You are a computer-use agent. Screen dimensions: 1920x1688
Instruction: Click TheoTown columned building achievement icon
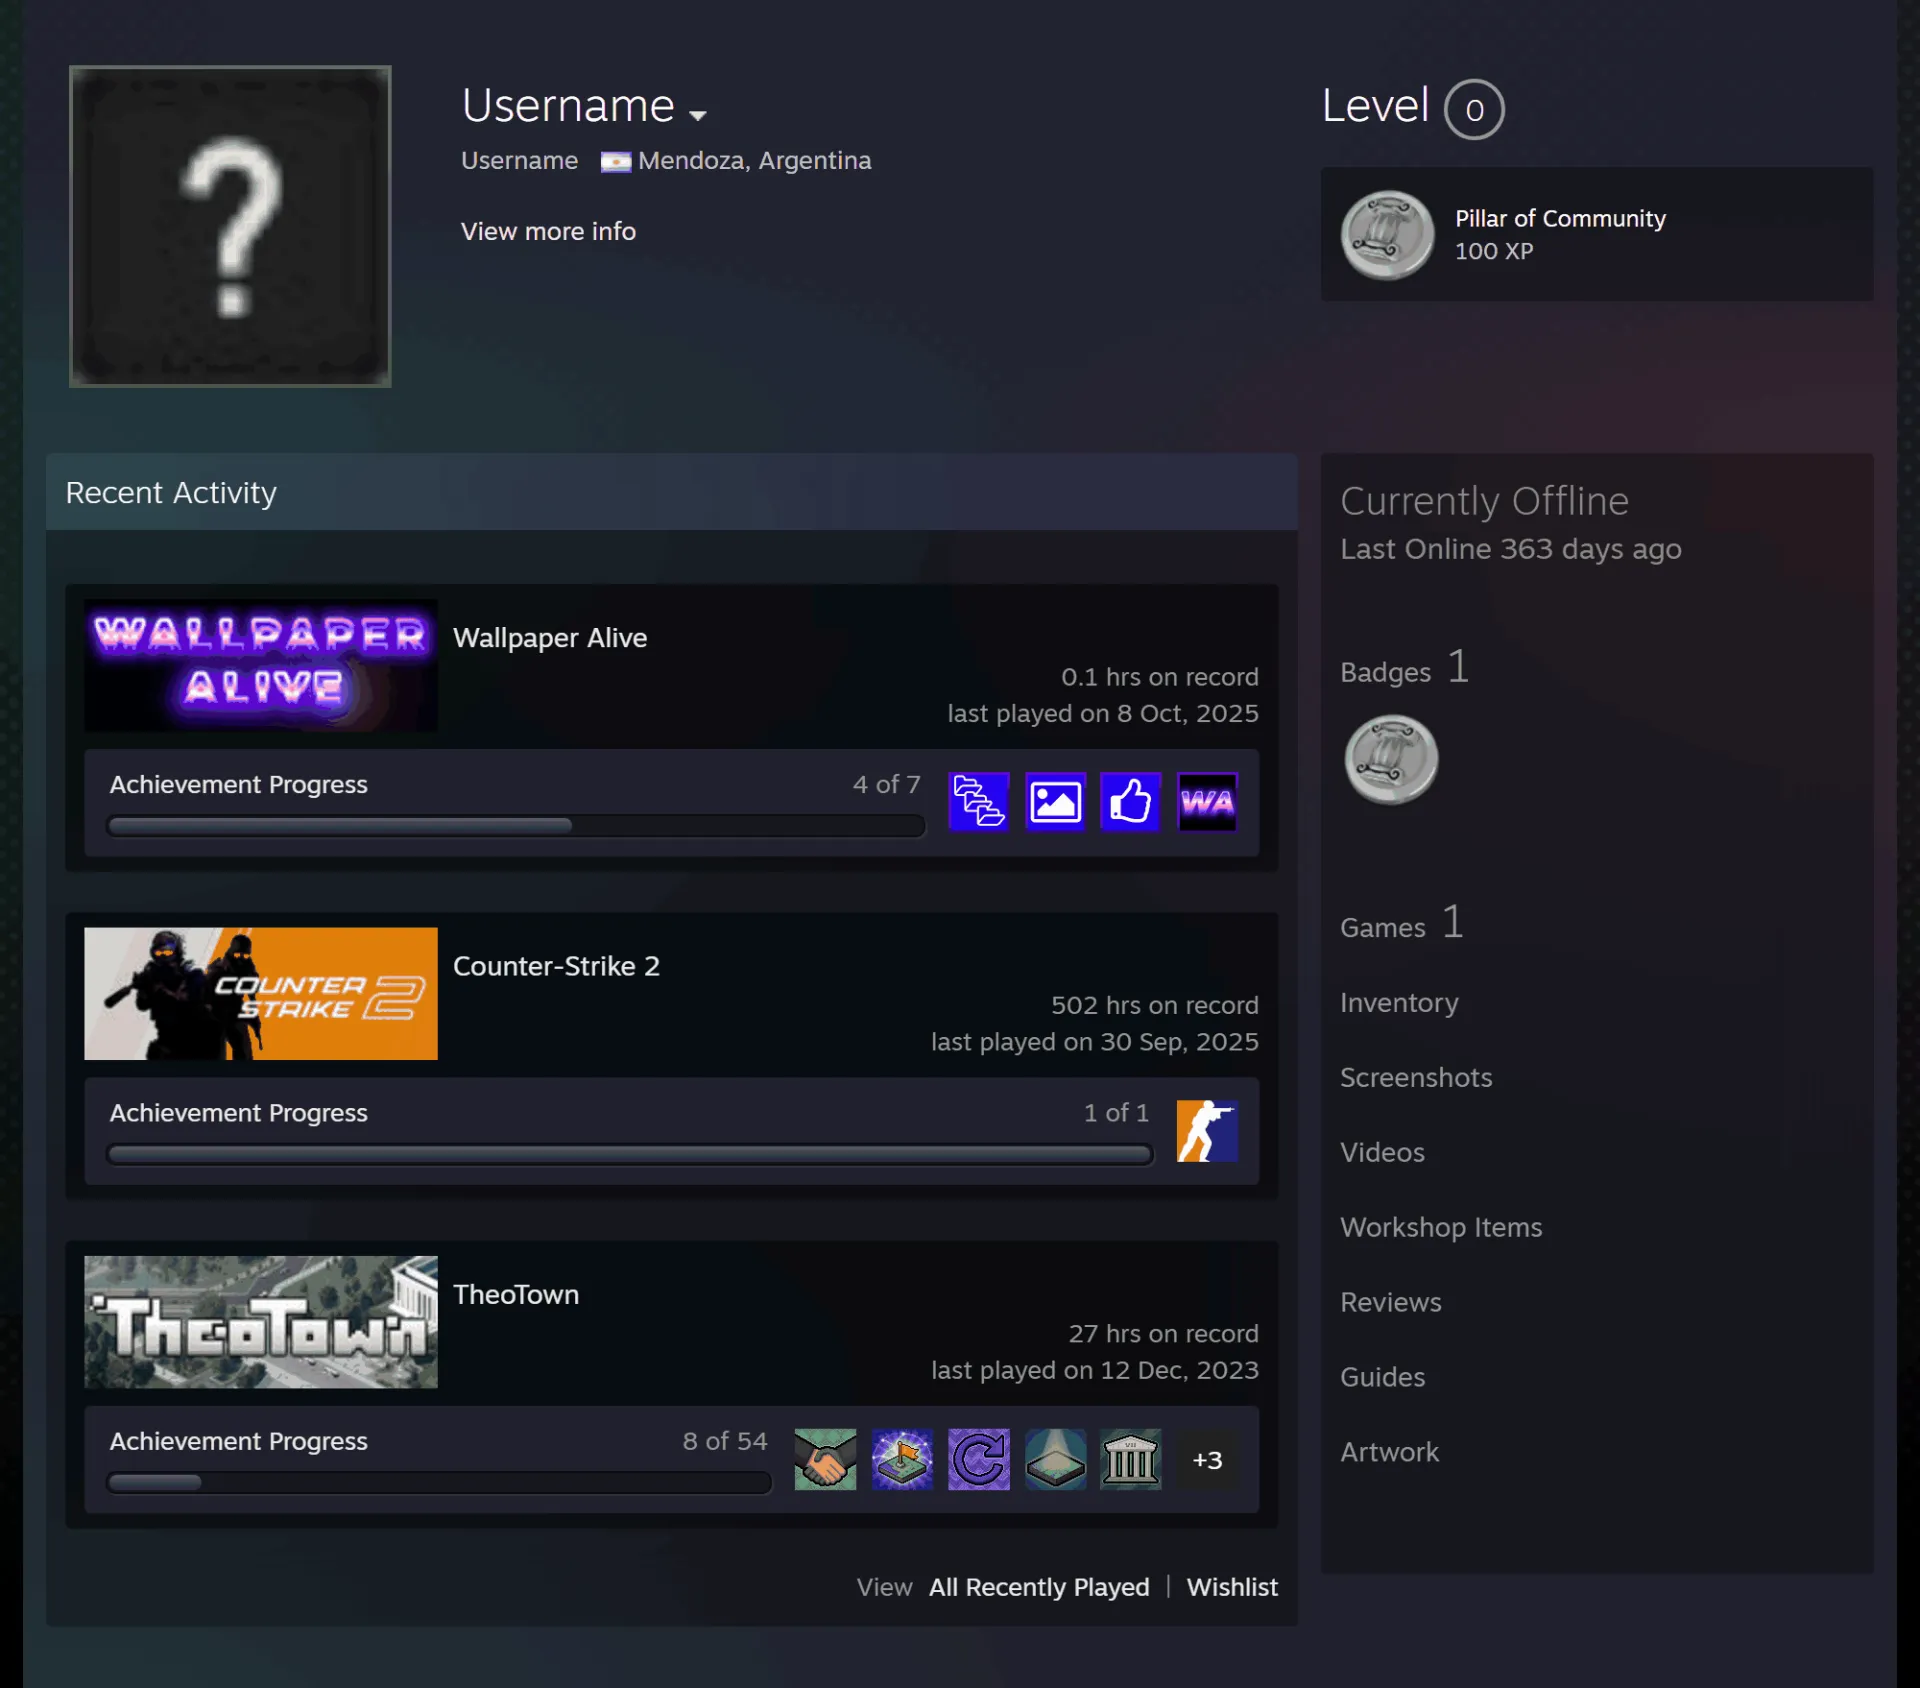[1131, 1459]
